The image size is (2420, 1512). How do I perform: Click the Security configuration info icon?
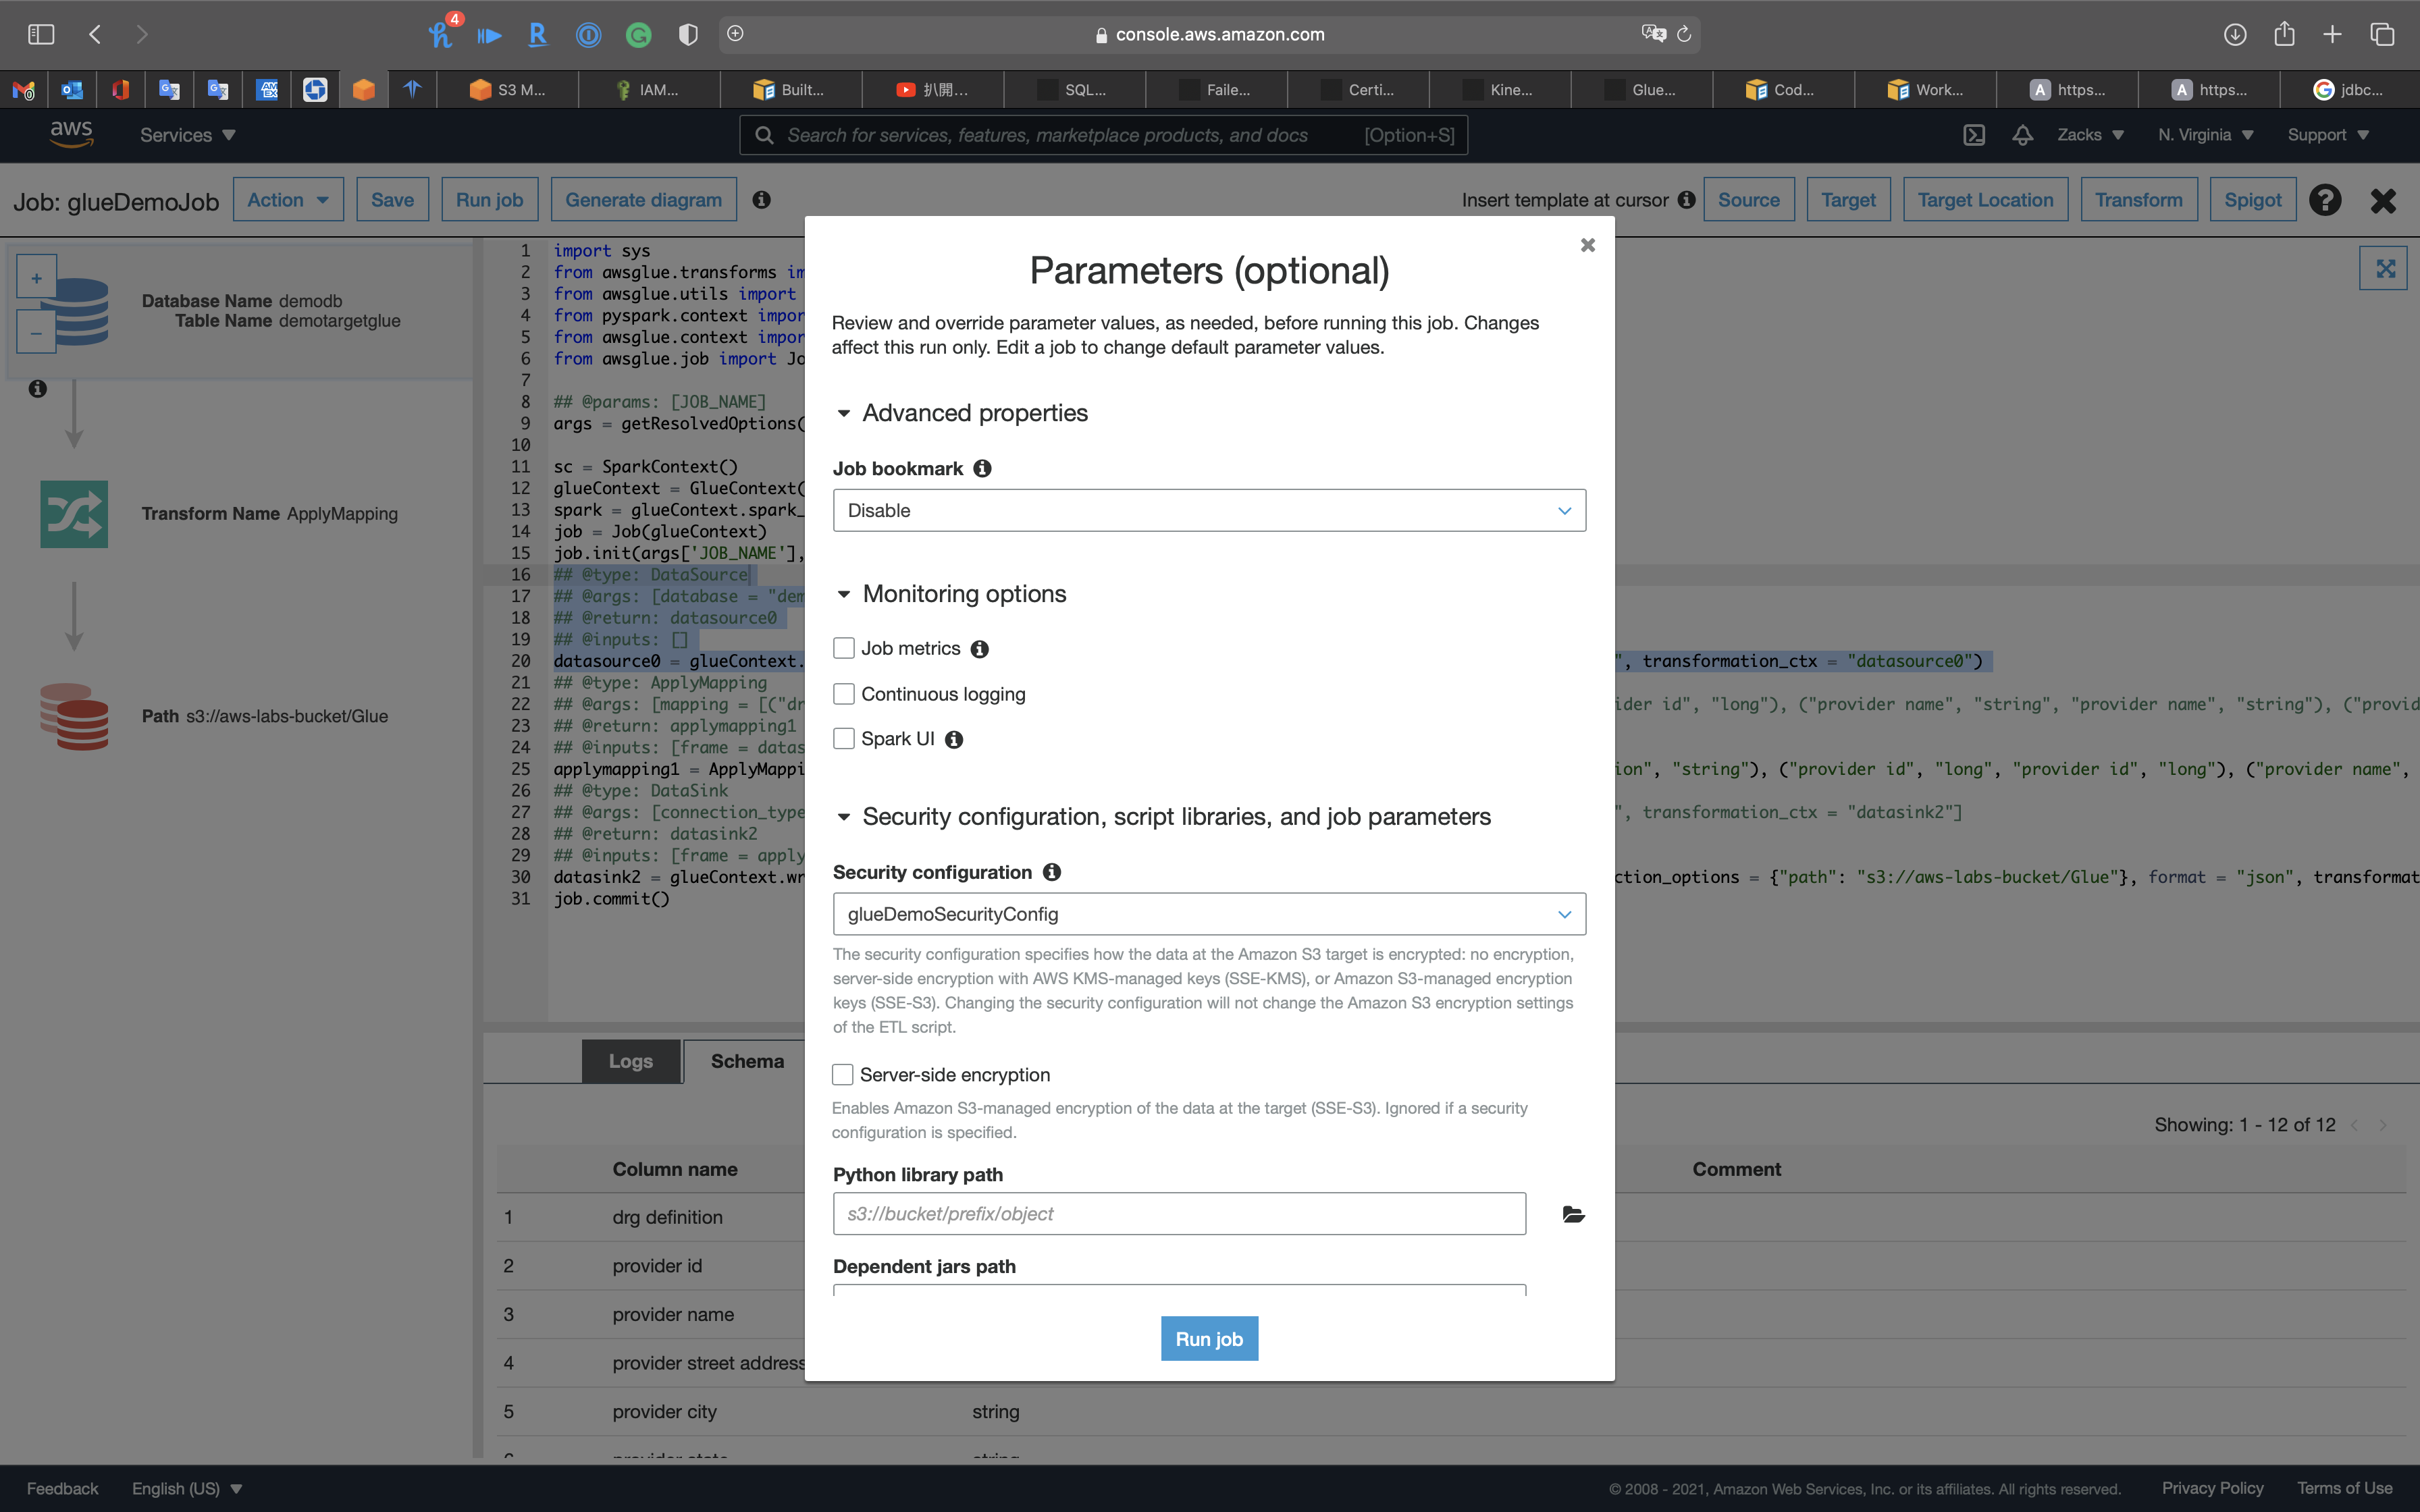click(x=1051, y=872)
